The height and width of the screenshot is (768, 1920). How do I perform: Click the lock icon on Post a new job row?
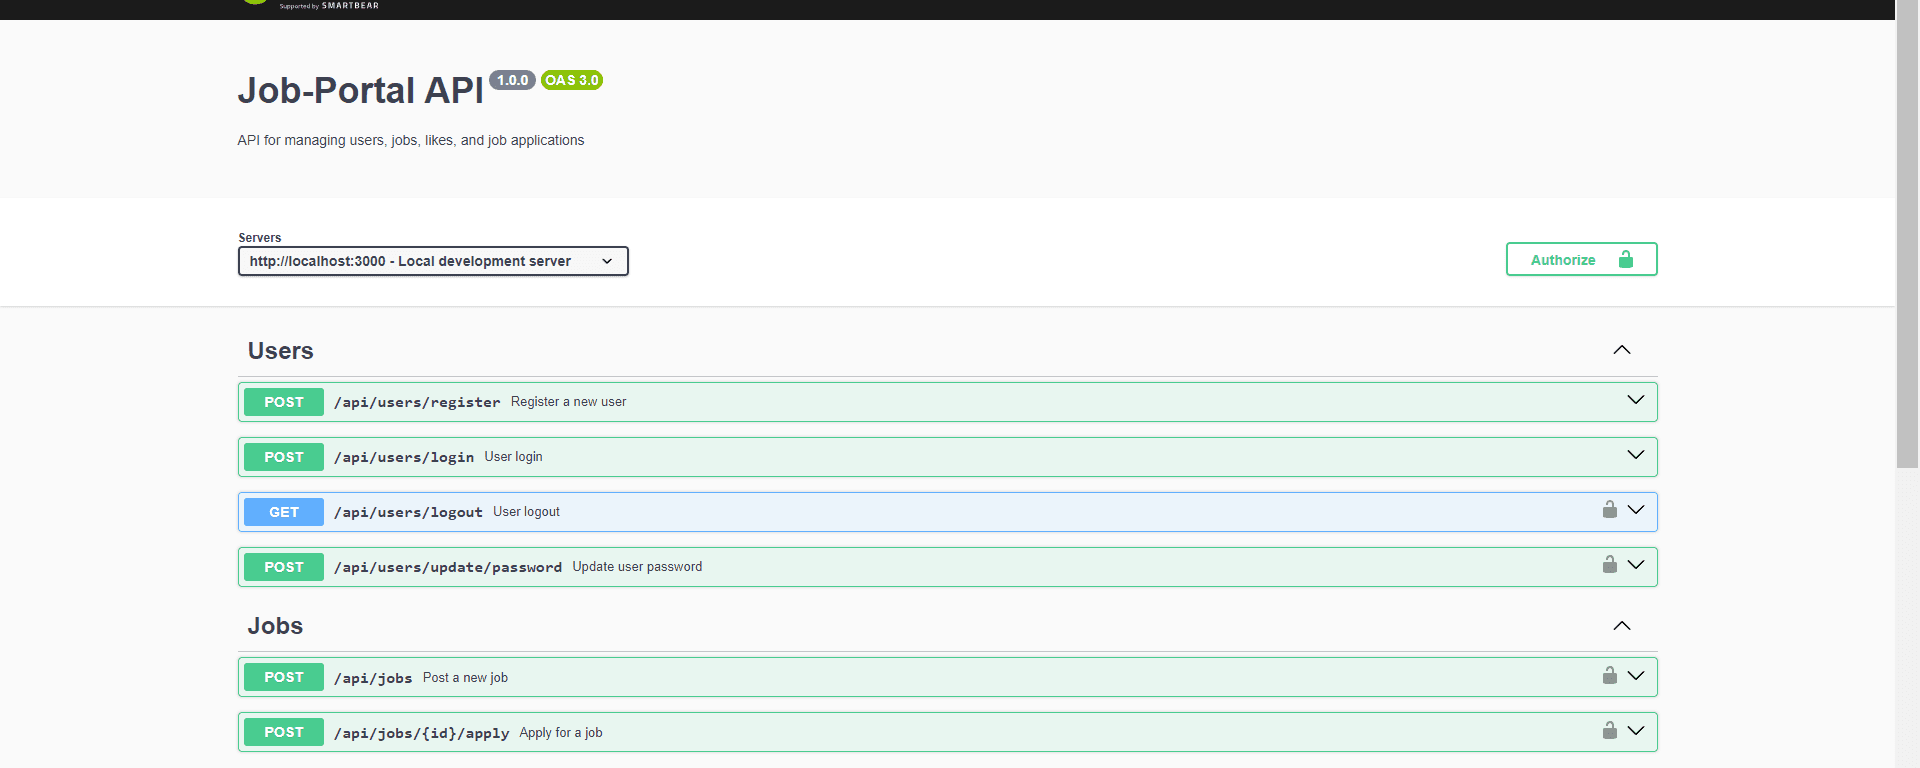pos(1610,676)
